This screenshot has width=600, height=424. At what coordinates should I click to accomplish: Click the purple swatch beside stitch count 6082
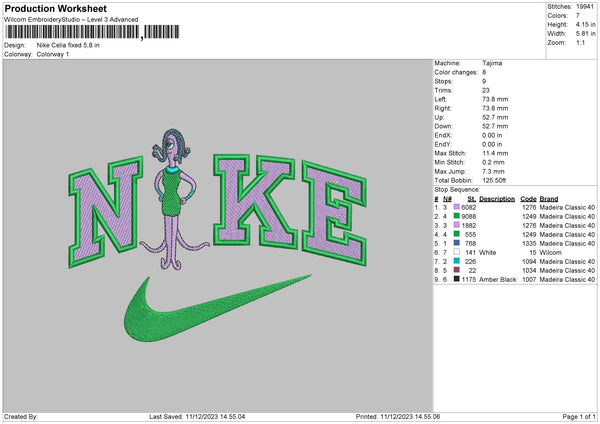click(x=457, y=207)
